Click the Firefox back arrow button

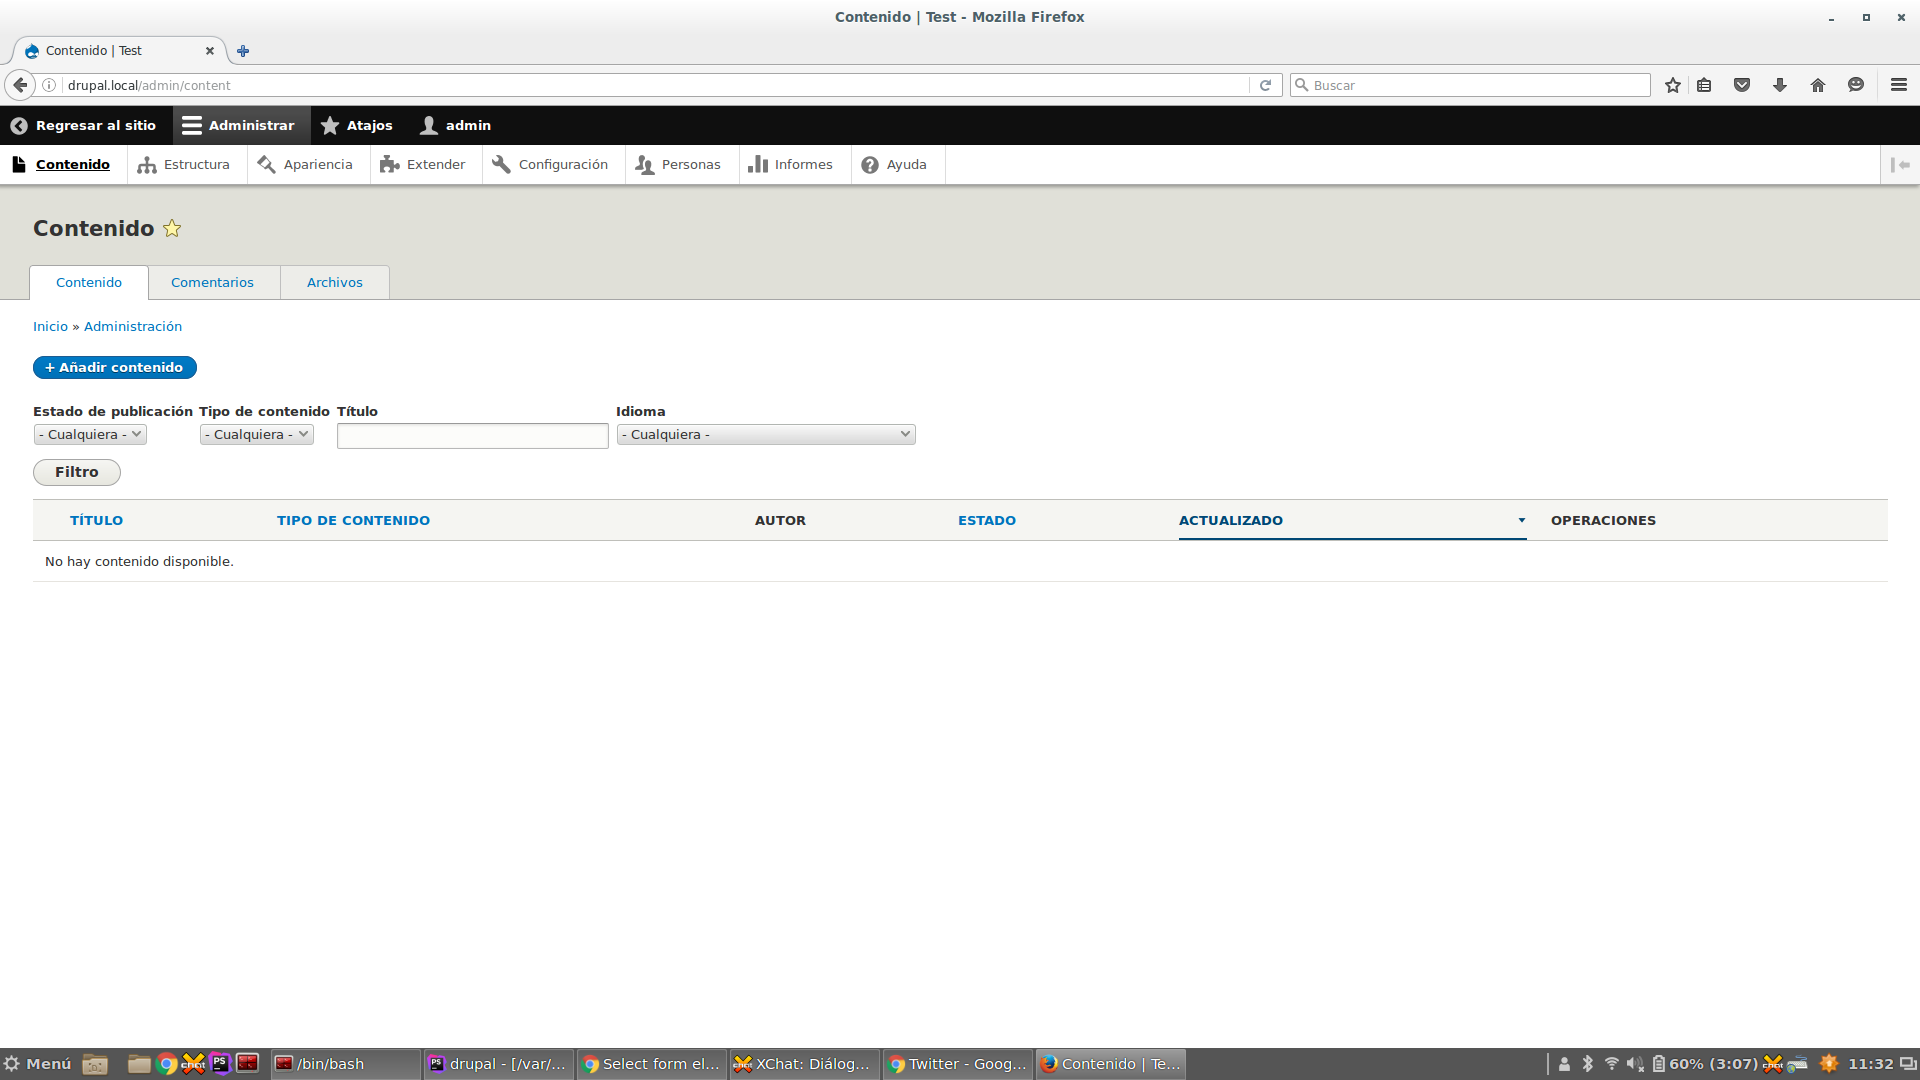20,85
